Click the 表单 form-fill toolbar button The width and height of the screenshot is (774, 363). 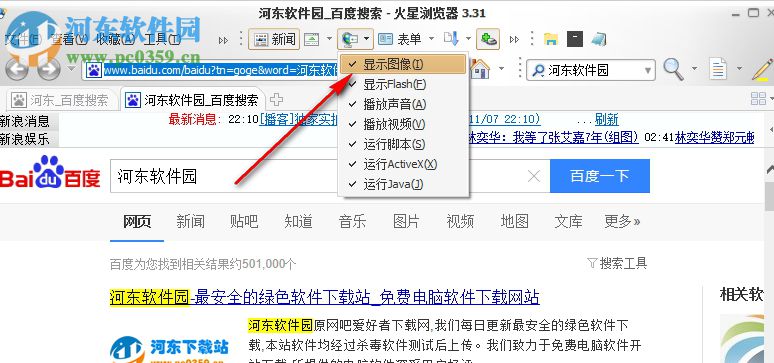point(400,39)
